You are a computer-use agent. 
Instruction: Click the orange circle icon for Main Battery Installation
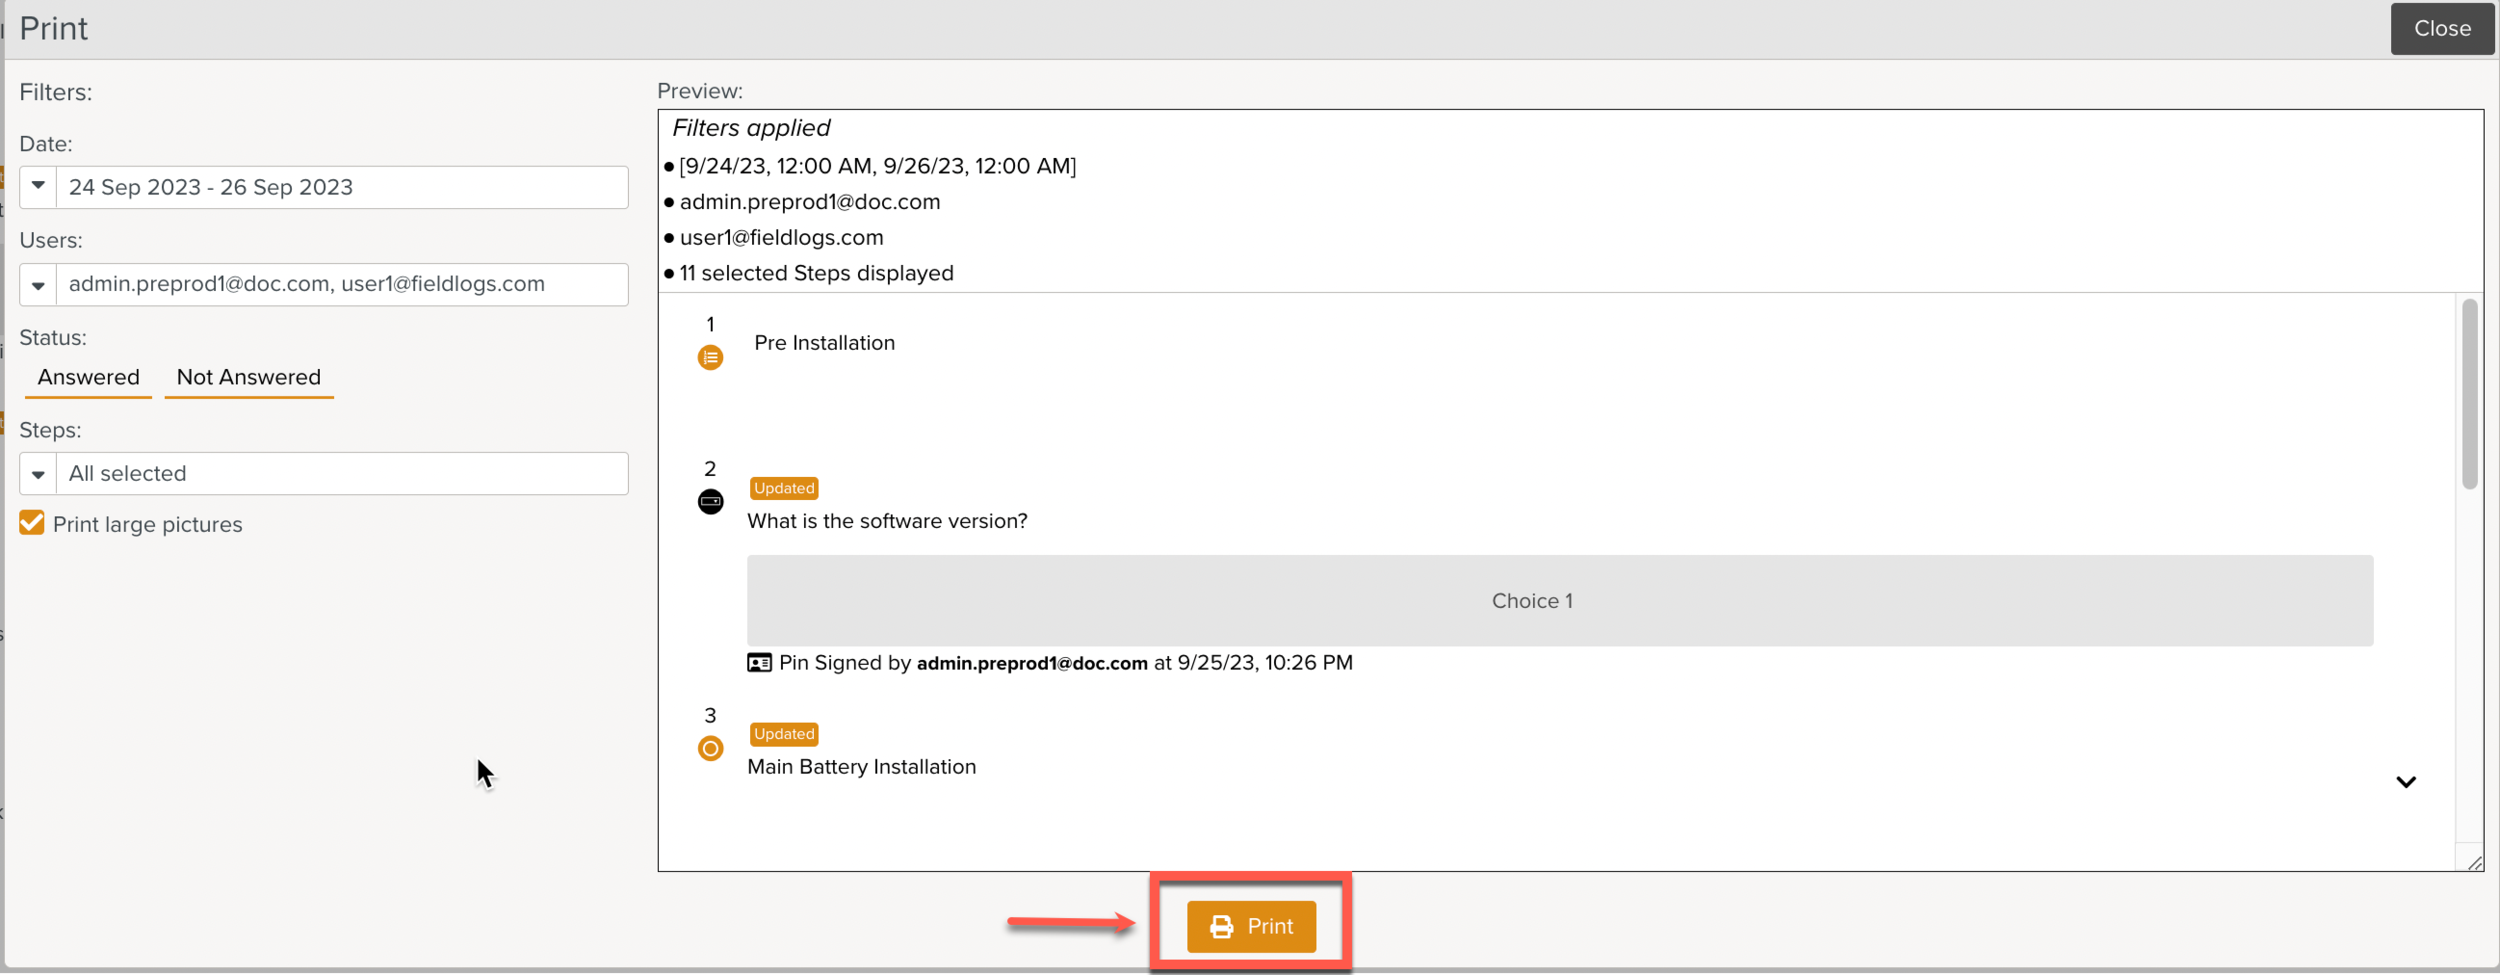[x=710, y=748]
